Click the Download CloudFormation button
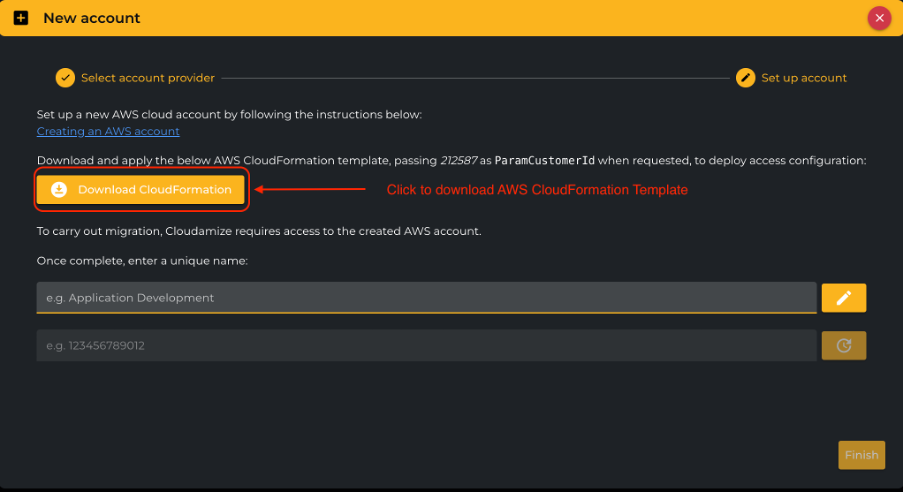The height and width of the screenshot is (492, 904). (140, 189)
